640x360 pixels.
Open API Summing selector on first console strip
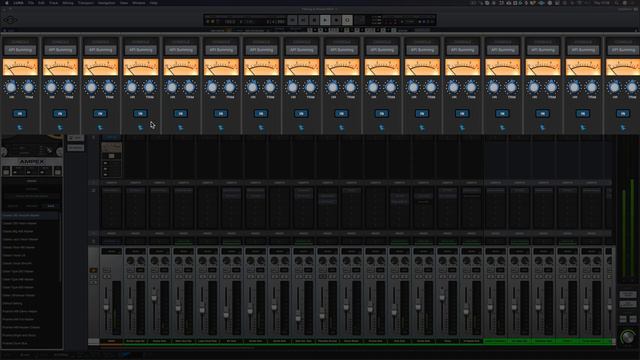click(20, 50)
